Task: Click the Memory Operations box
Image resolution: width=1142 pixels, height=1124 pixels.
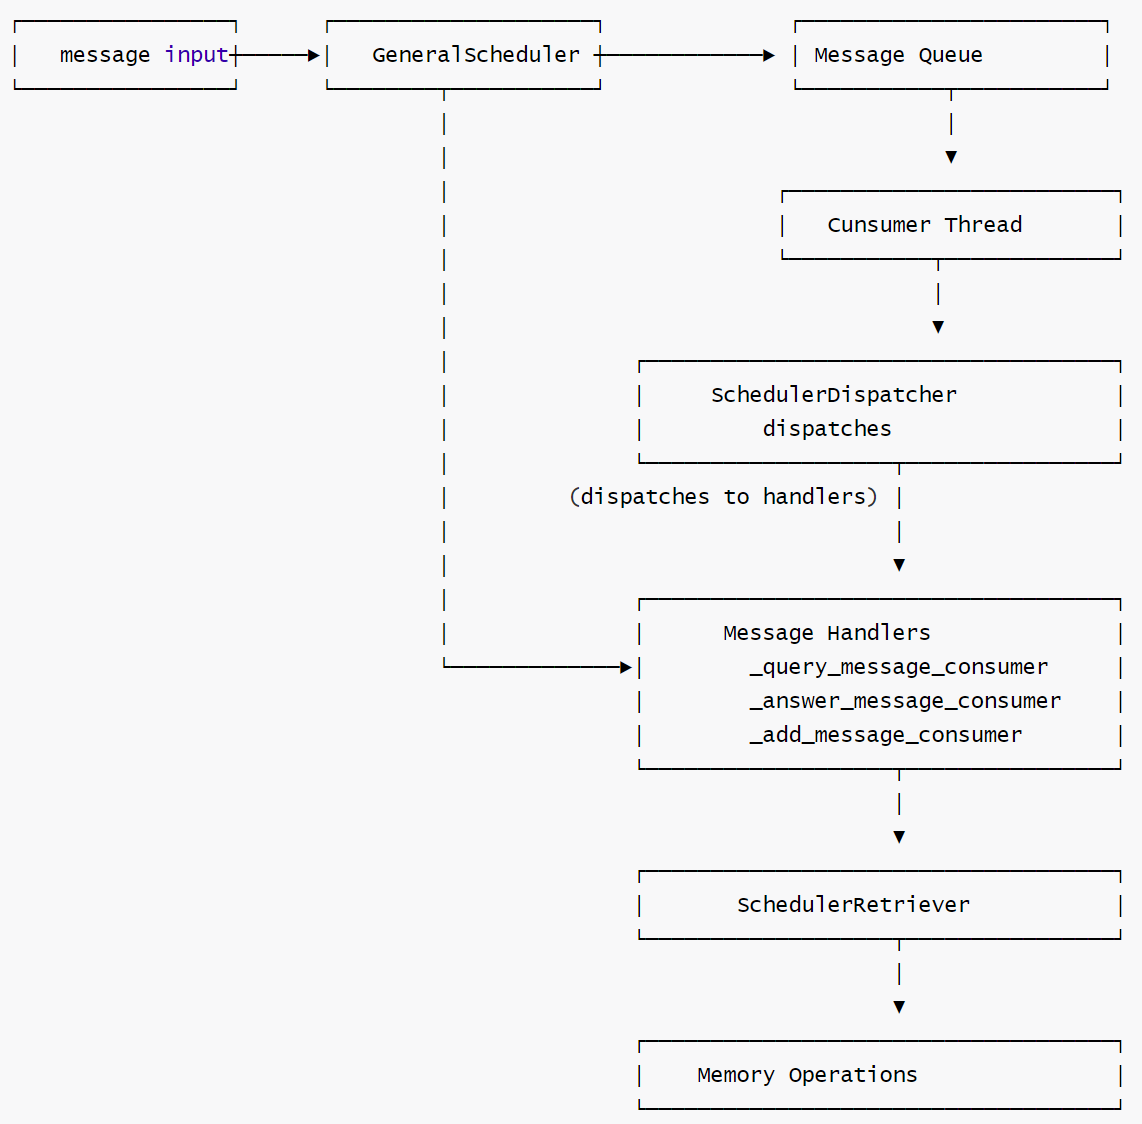Action: pyautogui.click(x=879, y=1074)
